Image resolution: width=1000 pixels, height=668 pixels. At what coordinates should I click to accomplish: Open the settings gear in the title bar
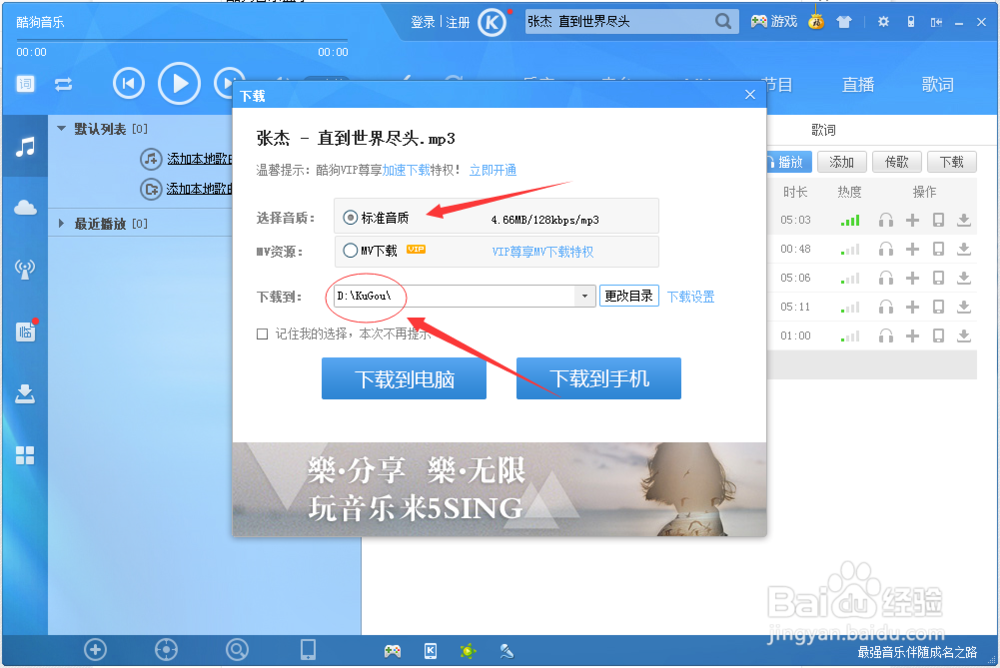[883, 20]
